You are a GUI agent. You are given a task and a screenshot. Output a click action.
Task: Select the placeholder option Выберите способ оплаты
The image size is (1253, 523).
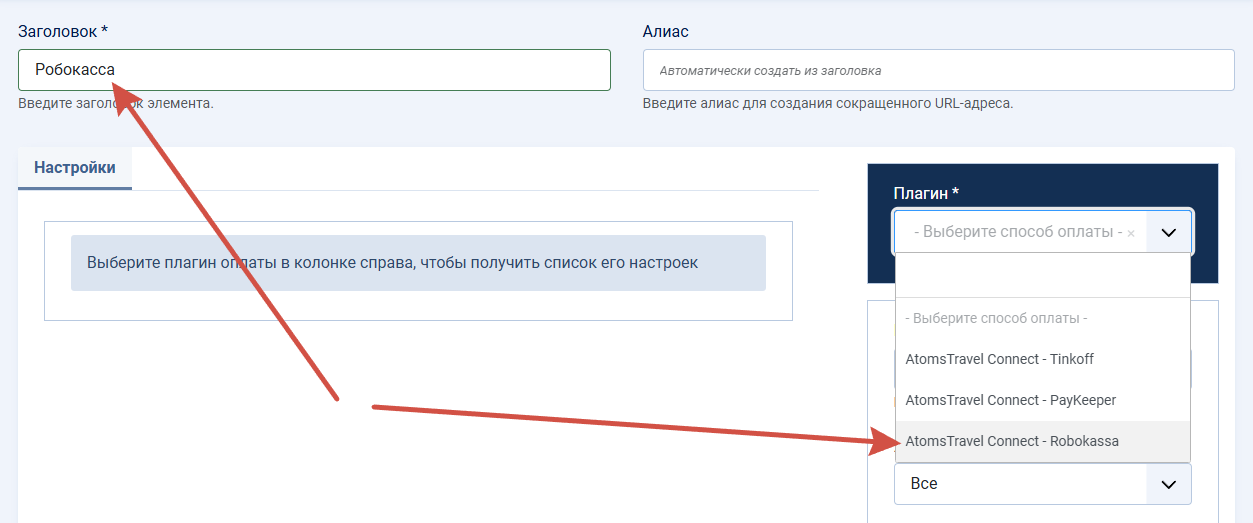coord(1043,318)
